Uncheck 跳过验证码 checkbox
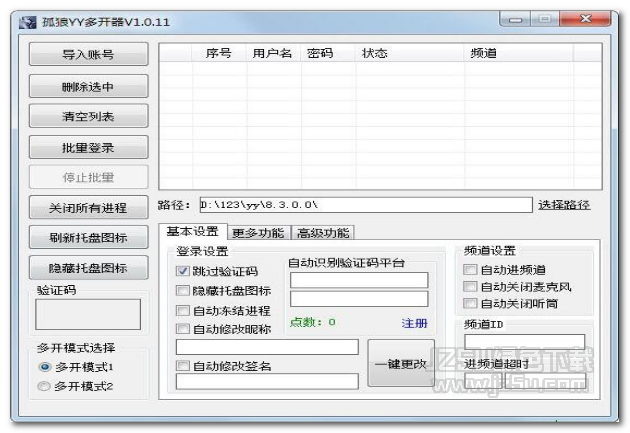The height and width of the screenshot is (433, 630). (182, 271)
